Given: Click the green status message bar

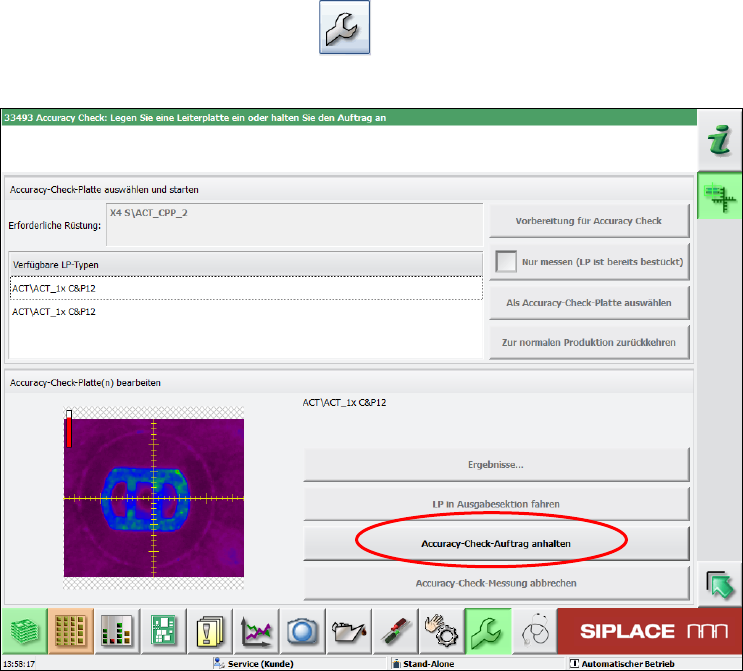Looking at the screenshot, I should coord(349,118).
